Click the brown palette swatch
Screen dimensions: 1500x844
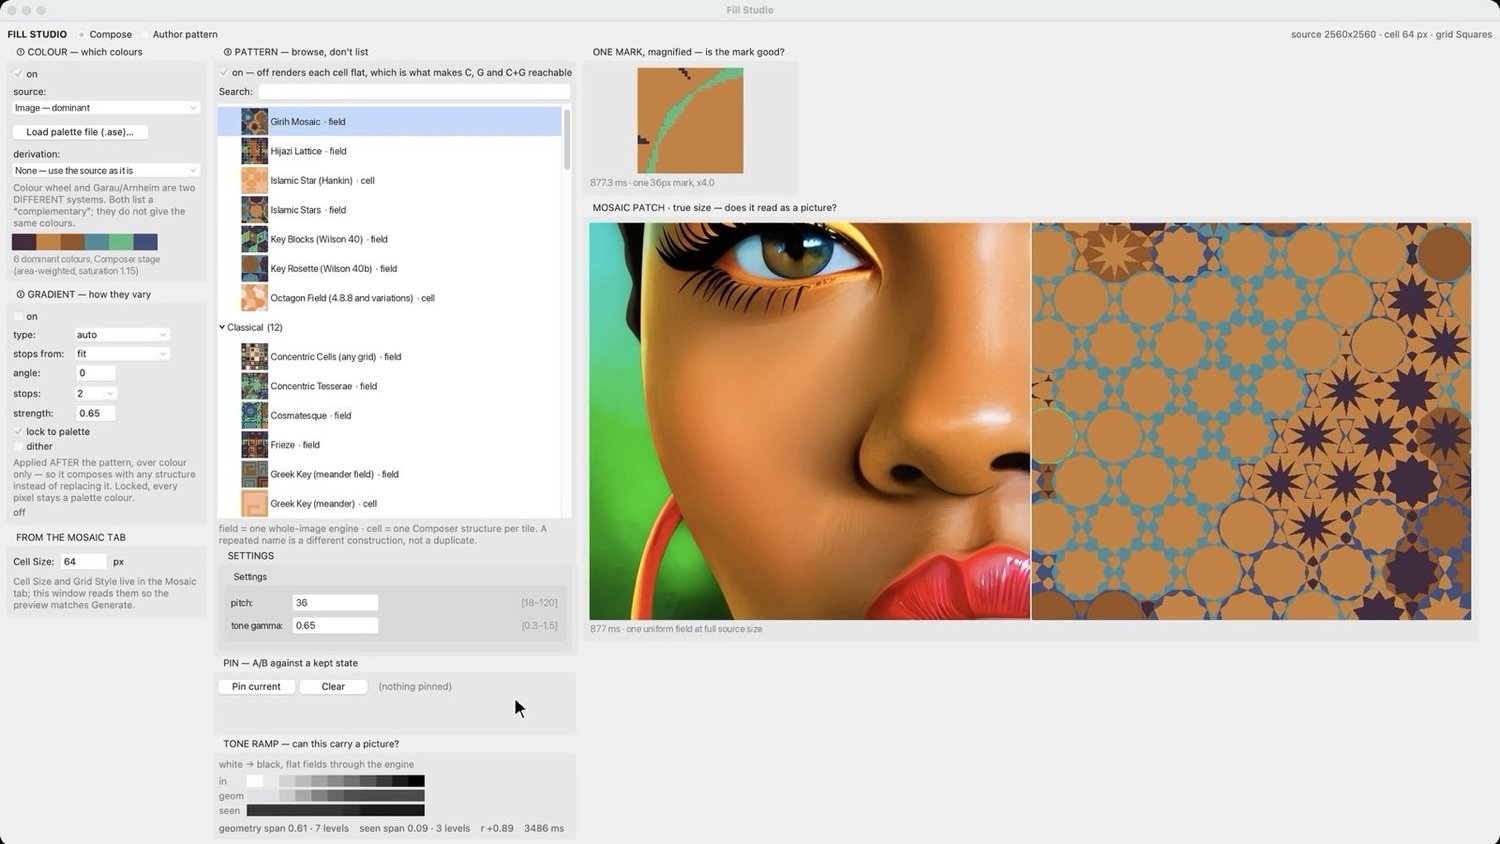click(72, 242)
